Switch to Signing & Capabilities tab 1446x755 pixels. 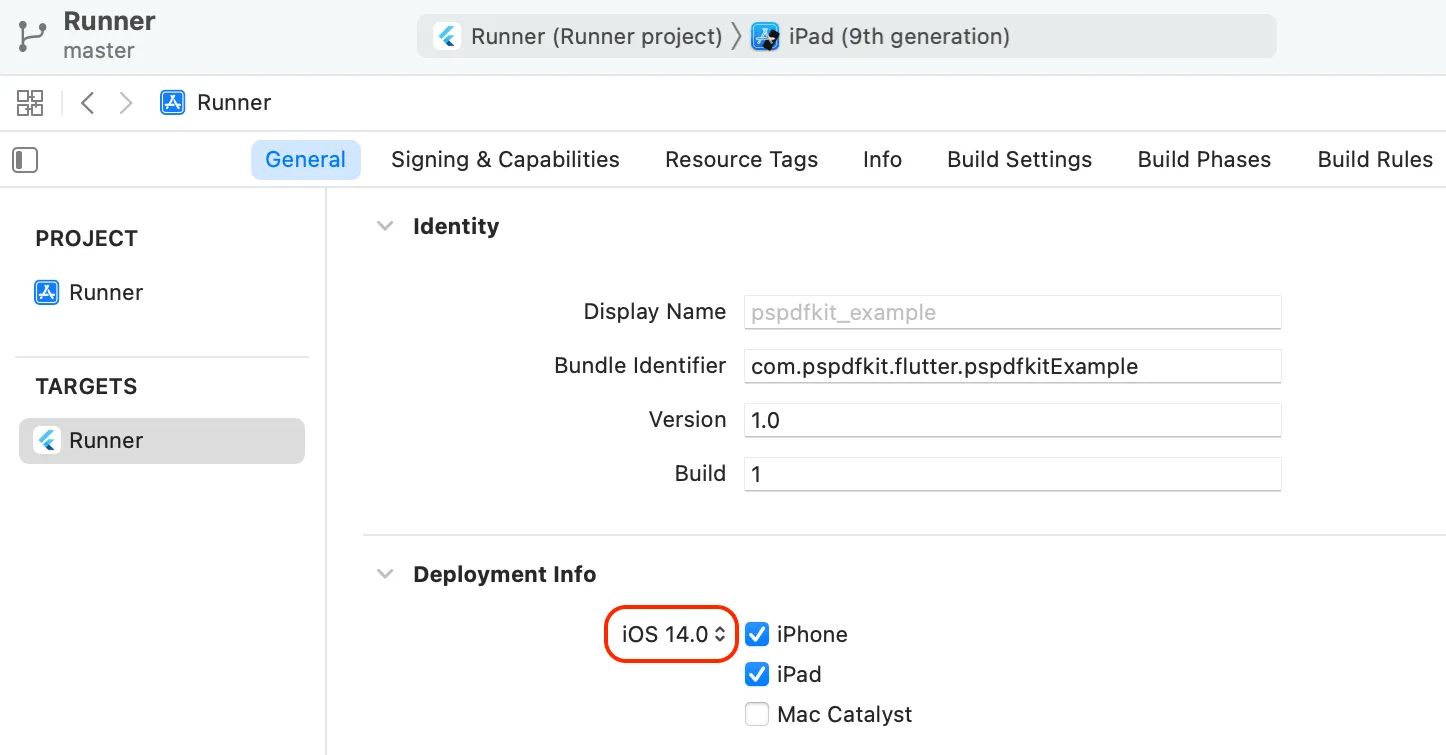pyautogui.click(x=505, y=160)
